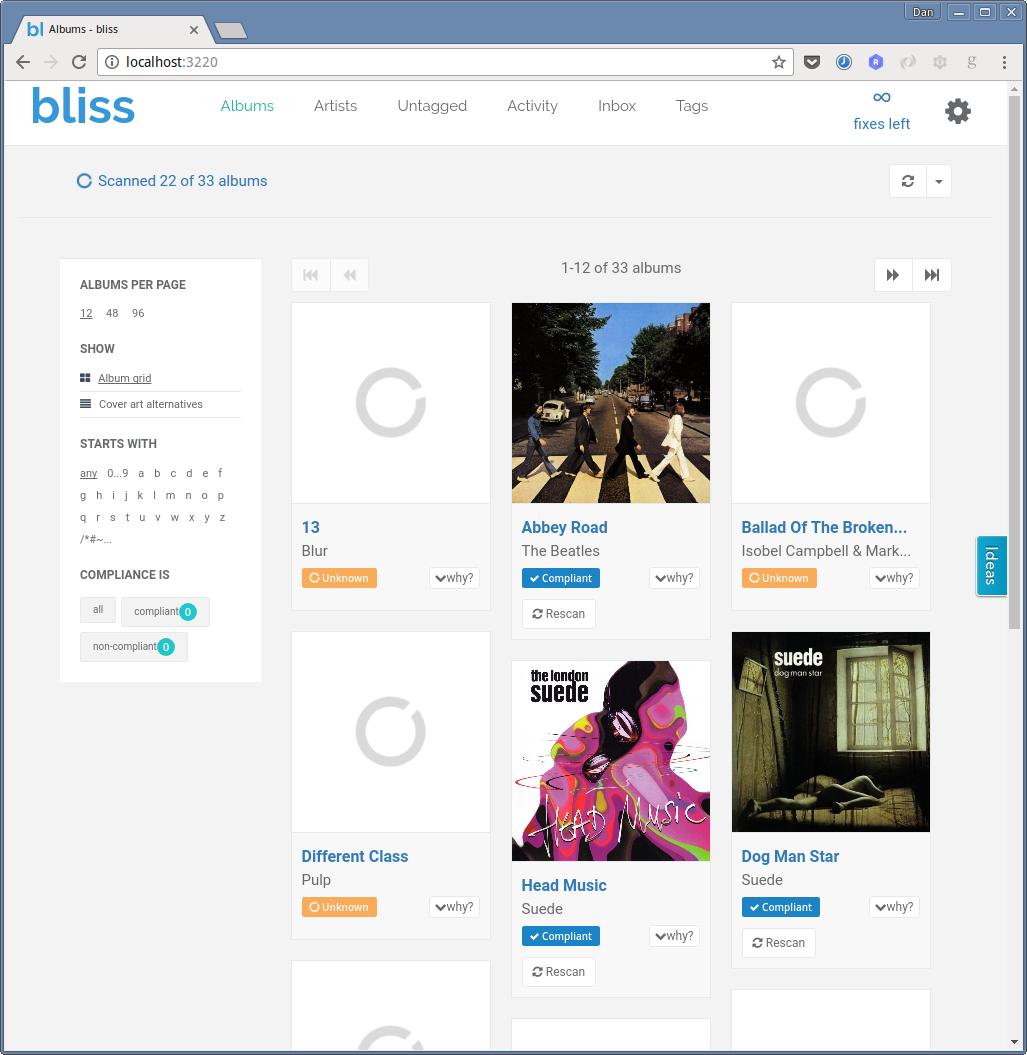The width and height of the screenshot is (1027, 1055).
Task: Click the purple R extension icon
Action: coord(876,63)
